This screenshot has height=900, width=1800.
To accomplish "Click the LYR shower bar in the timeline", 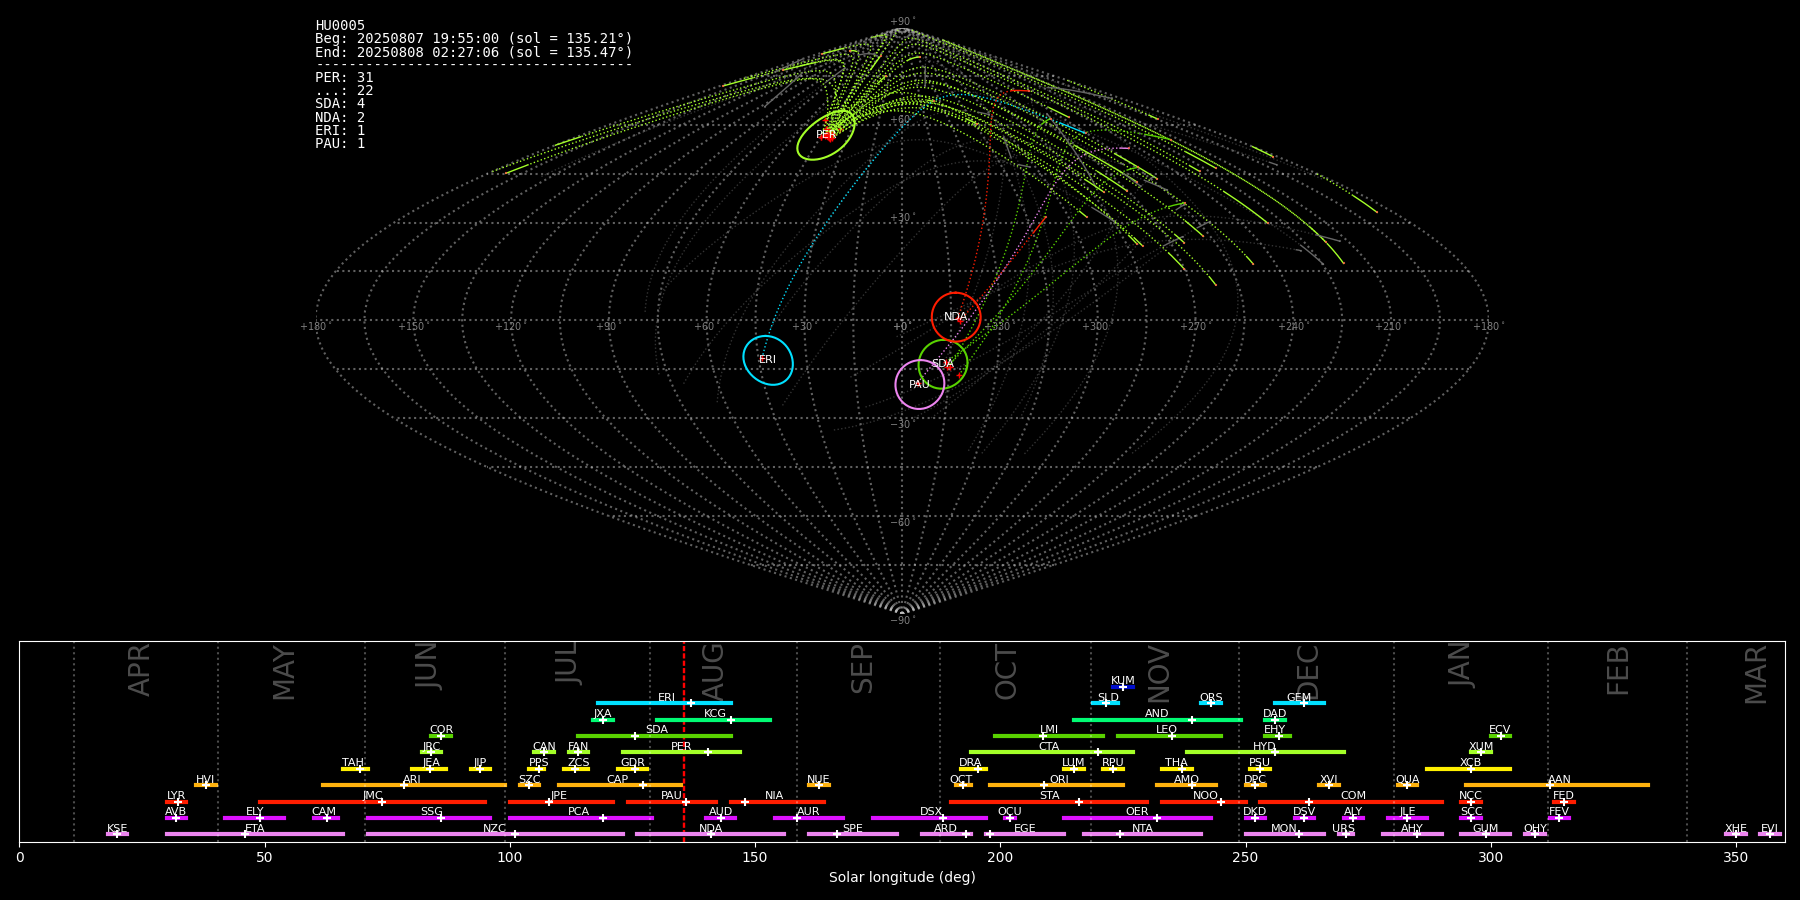I will (176, 802).
